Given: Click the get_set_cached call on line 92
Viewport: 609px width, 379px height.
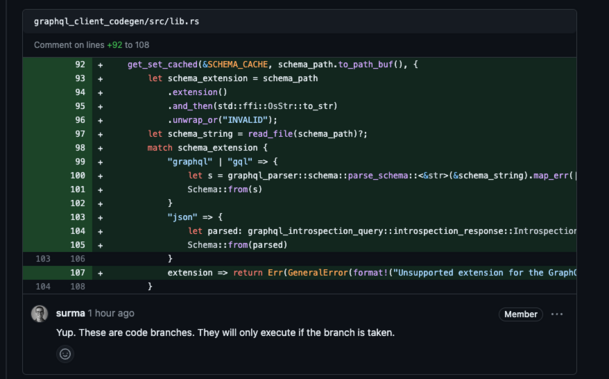Looking at the screenshot, I should 162,64.
